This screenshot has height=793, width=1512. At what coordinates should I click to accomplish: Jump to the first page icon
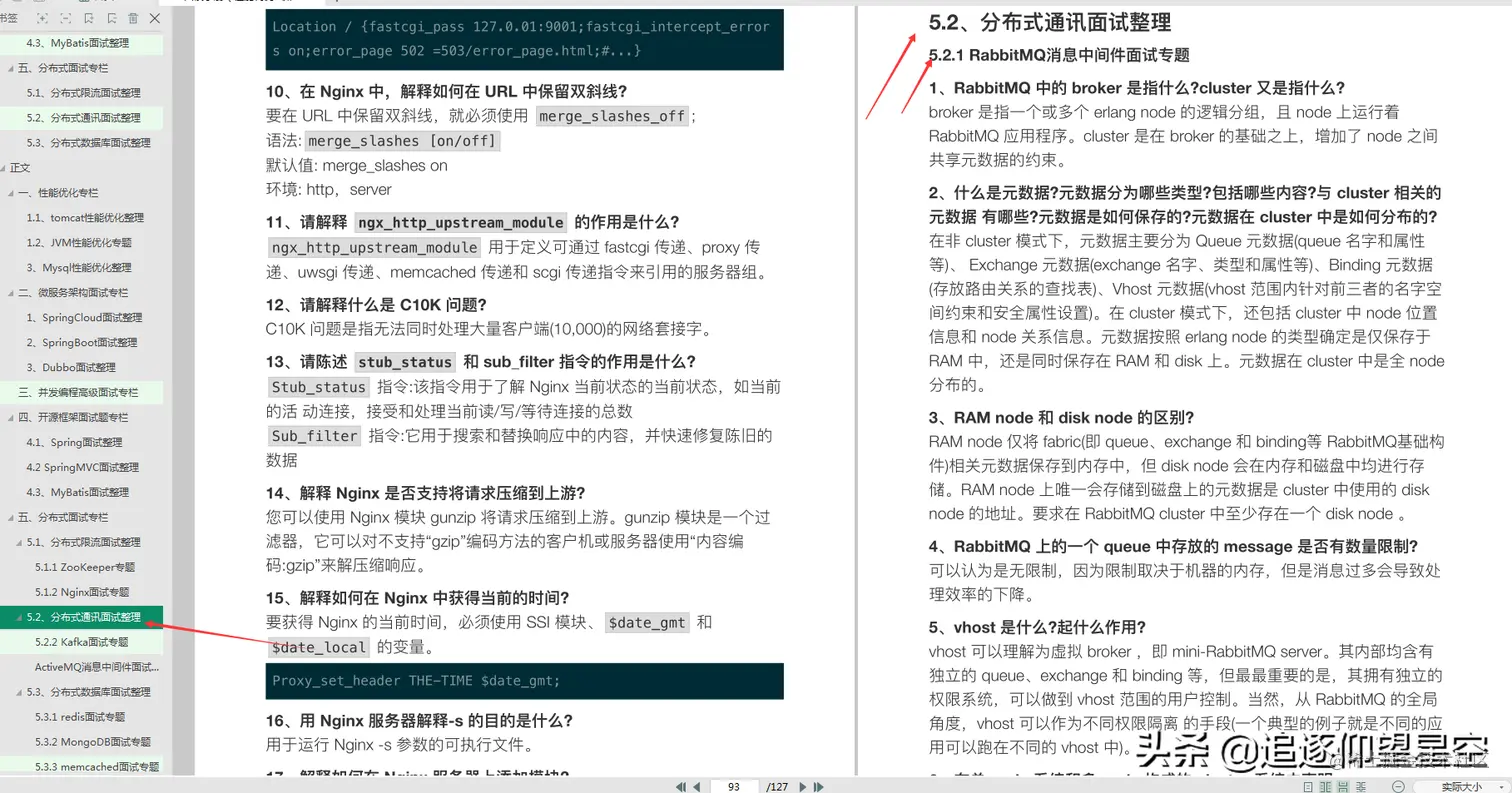(680, 786)
